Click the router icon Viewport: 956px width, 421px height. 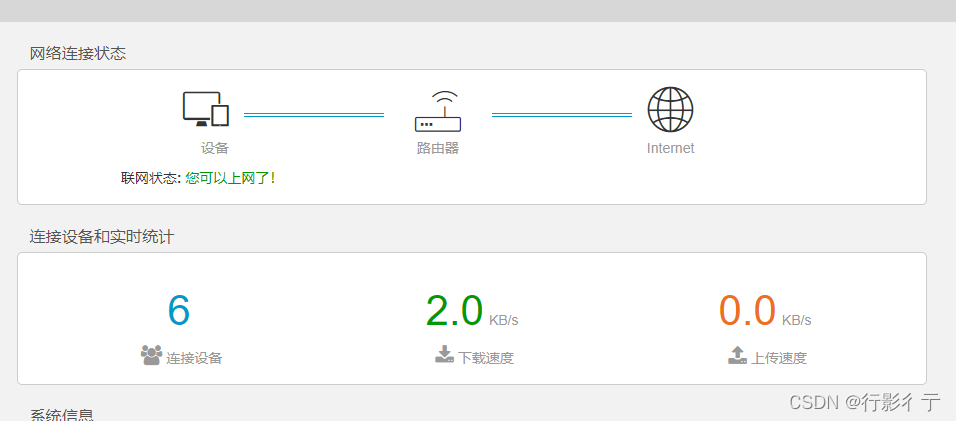click(x=438, y=111)
